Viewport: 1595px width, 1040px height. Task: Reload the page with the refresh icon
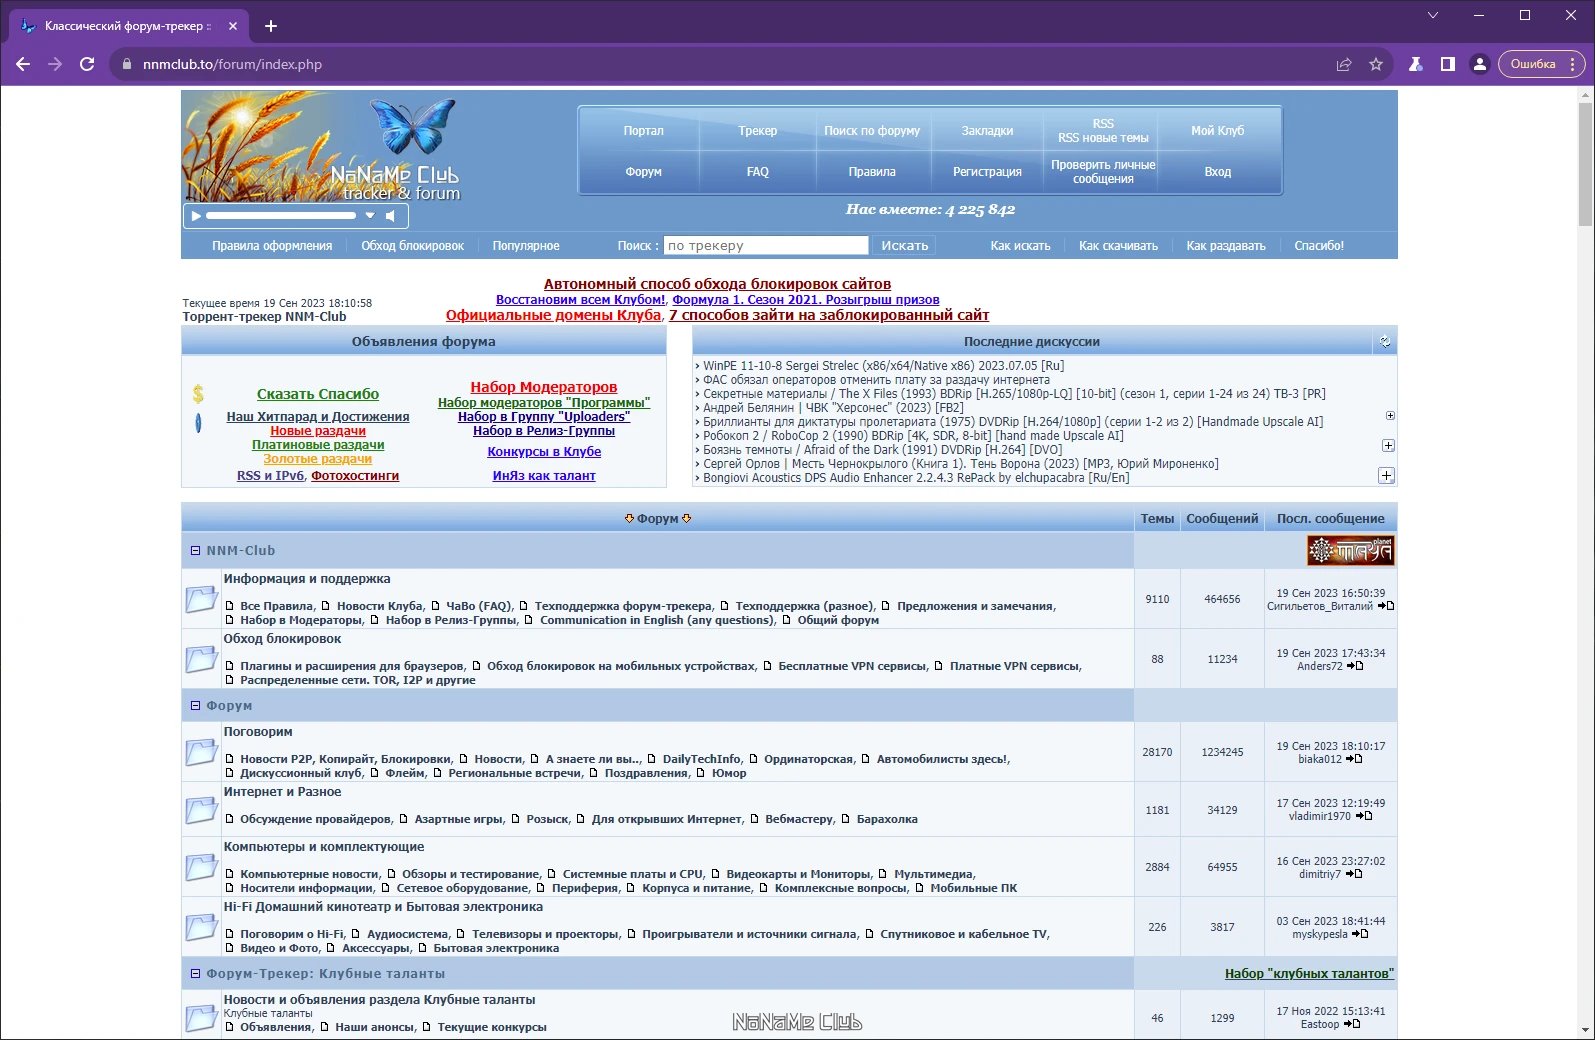87,64
